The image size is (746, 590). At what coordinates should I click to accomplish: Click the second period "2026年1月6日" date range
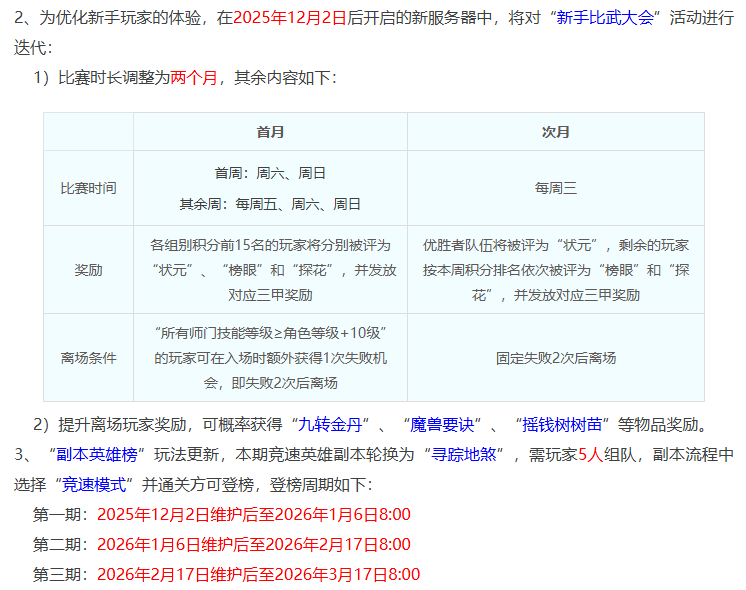(x=254, y=544)
